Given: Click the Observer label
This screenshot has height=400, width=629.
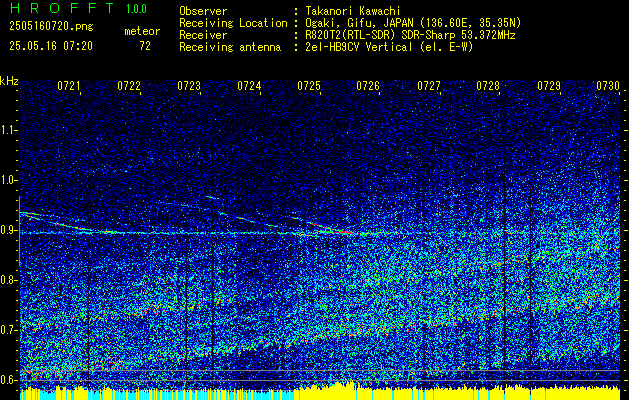Looking at the screenshot, I should coord(203,11).
